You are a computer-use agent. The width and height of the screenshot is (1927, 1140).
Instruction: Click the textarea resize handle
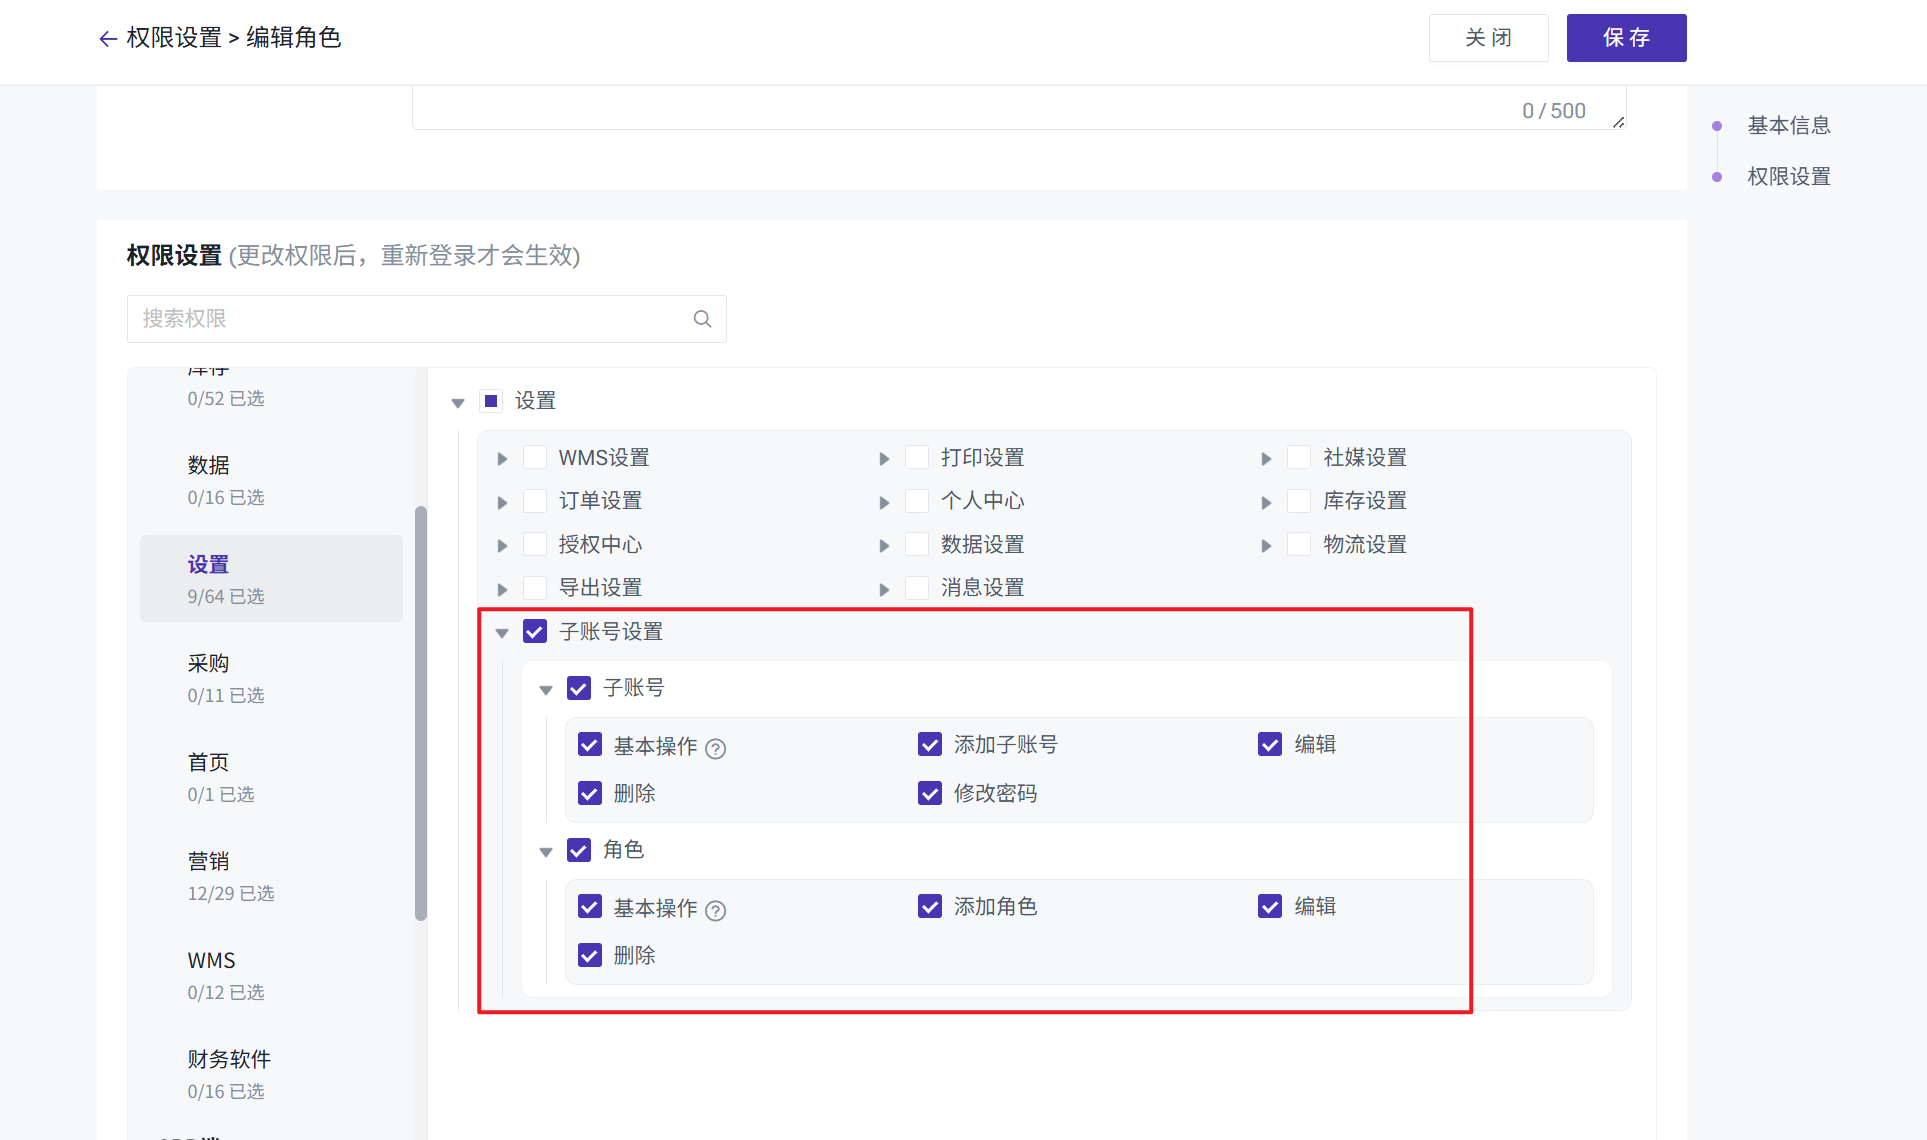(x=1618, y=122)
